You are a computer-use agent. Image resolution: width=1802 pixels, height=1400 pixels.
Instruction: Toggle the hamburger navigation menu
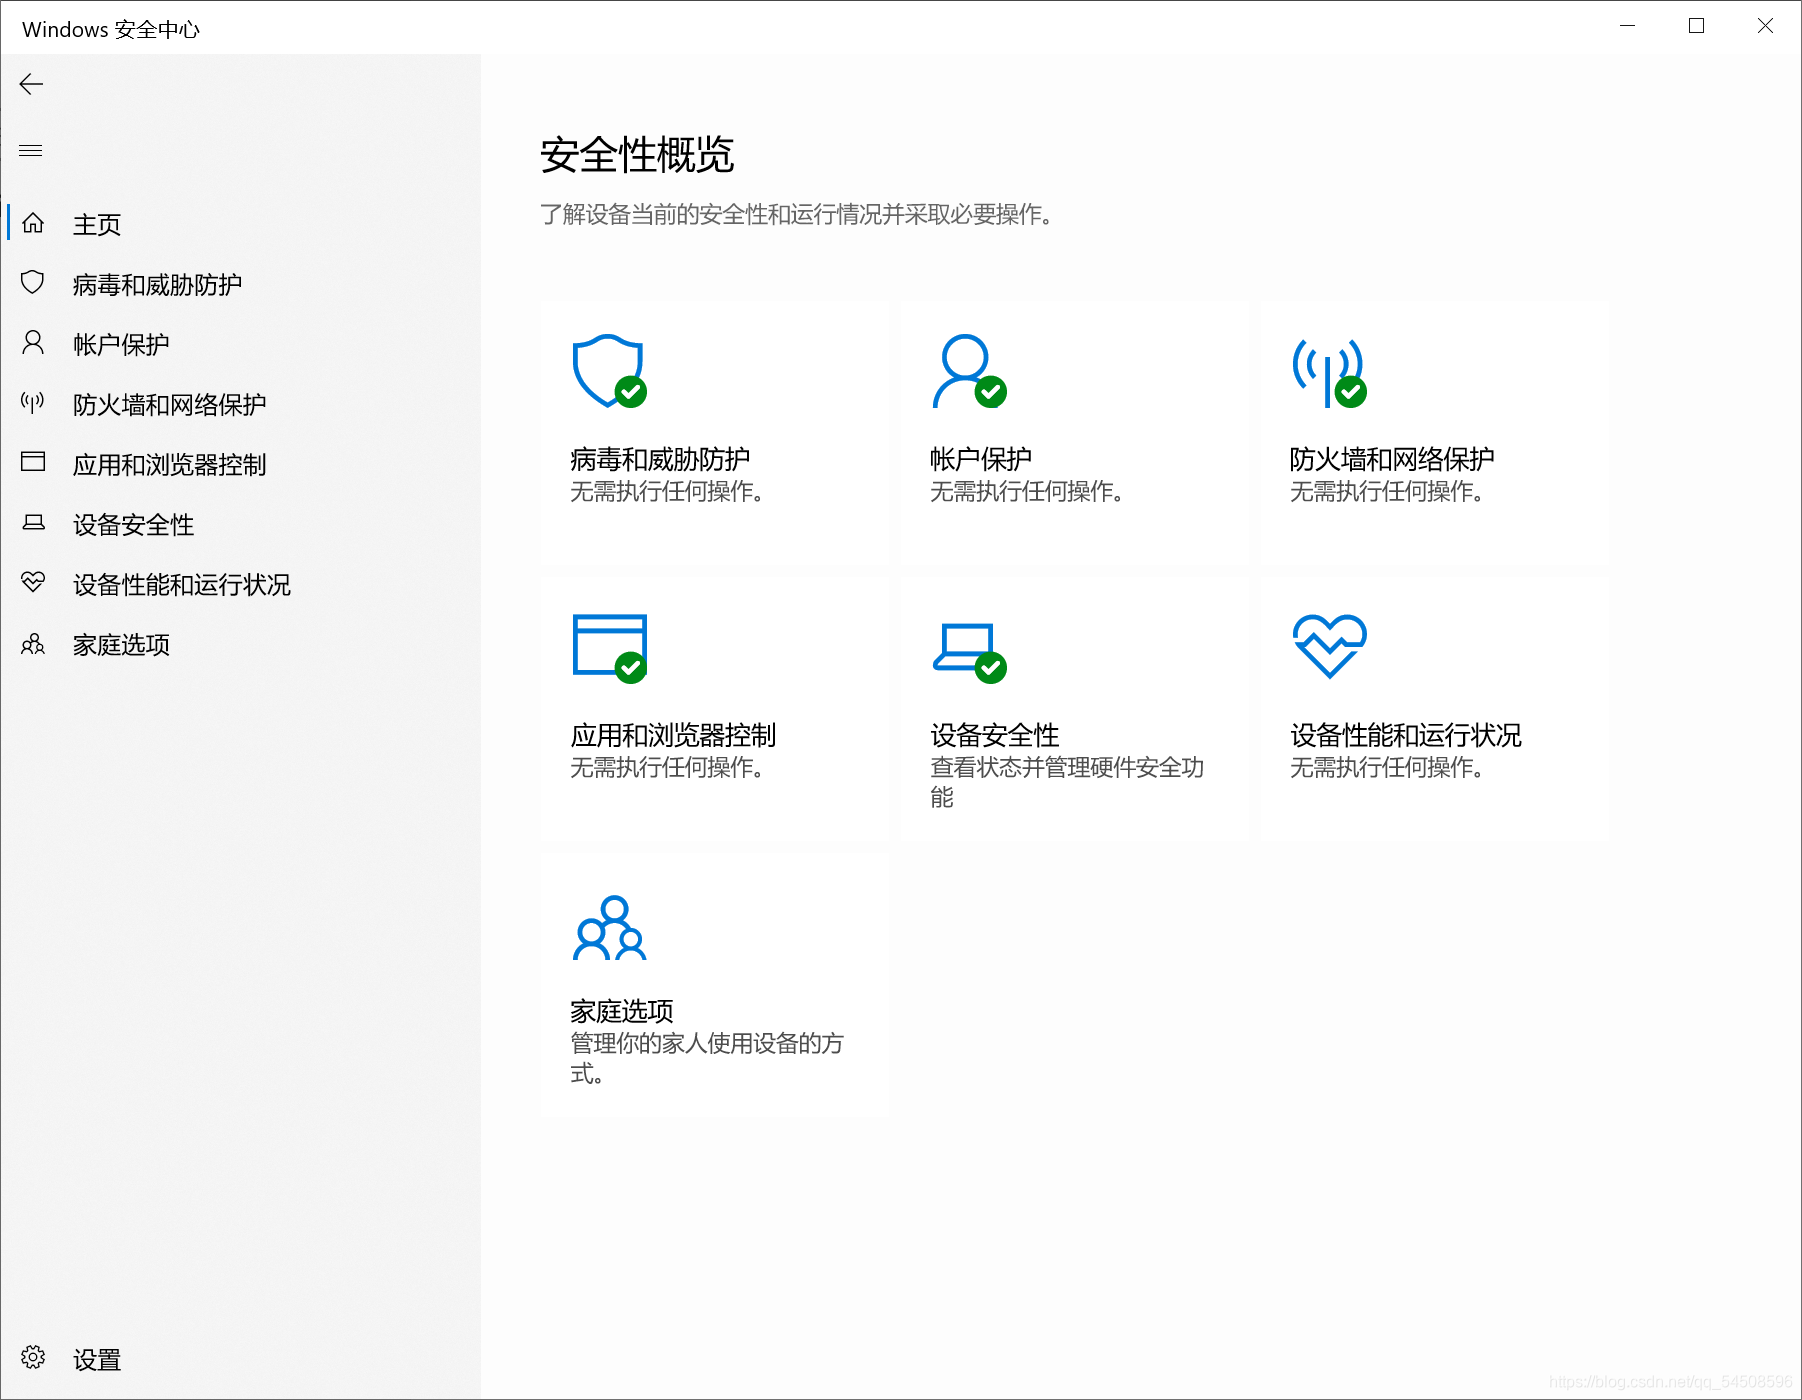[x=31, y=151]
